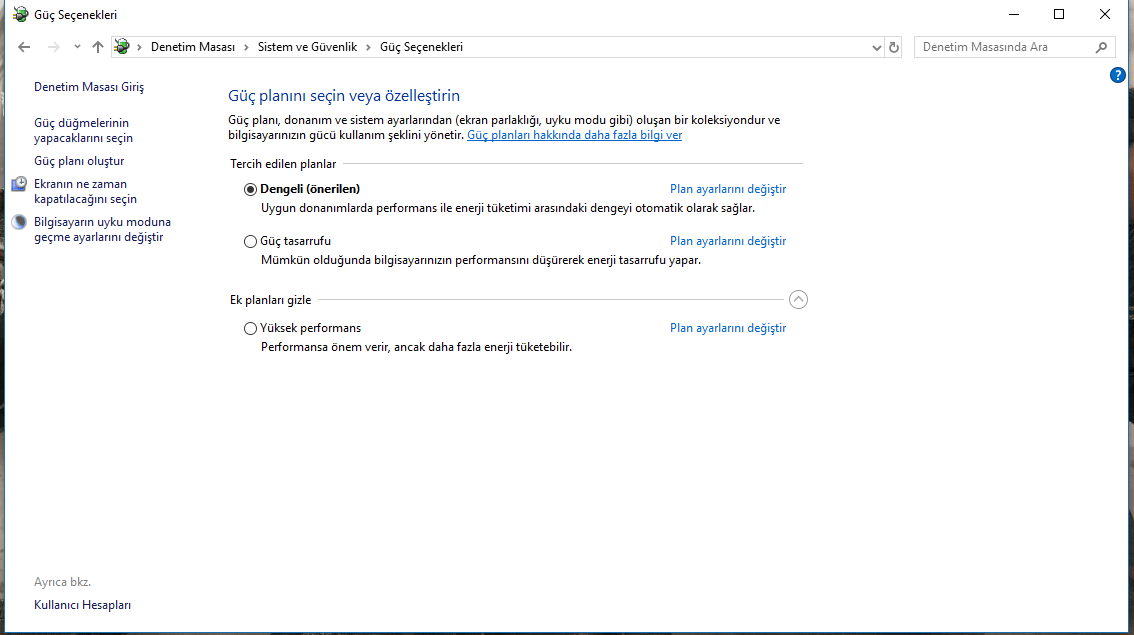Collapse Ek planları gizle section
The width and height of the screenshot is (1134, 635).
point(798,299)
